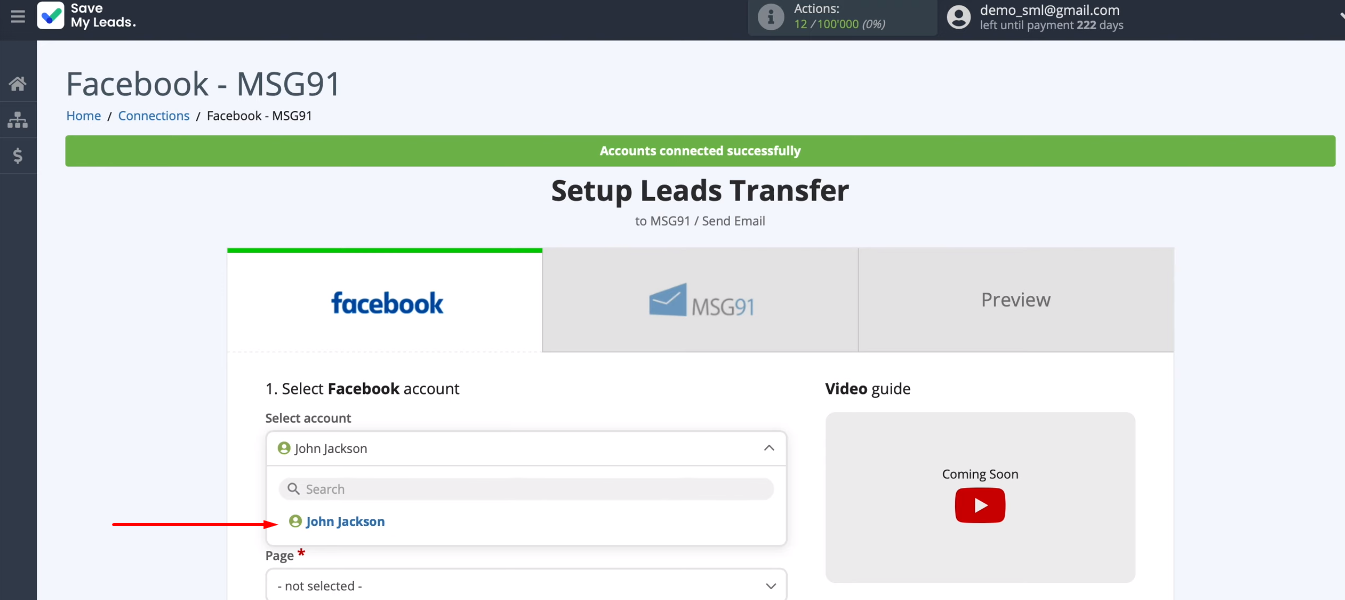The height and width of the screenshot is (600, 1345).
Task: Click the Facebook - MSG91 breadcrumb text
Action: pyautogui.click(x=260, y=116)
